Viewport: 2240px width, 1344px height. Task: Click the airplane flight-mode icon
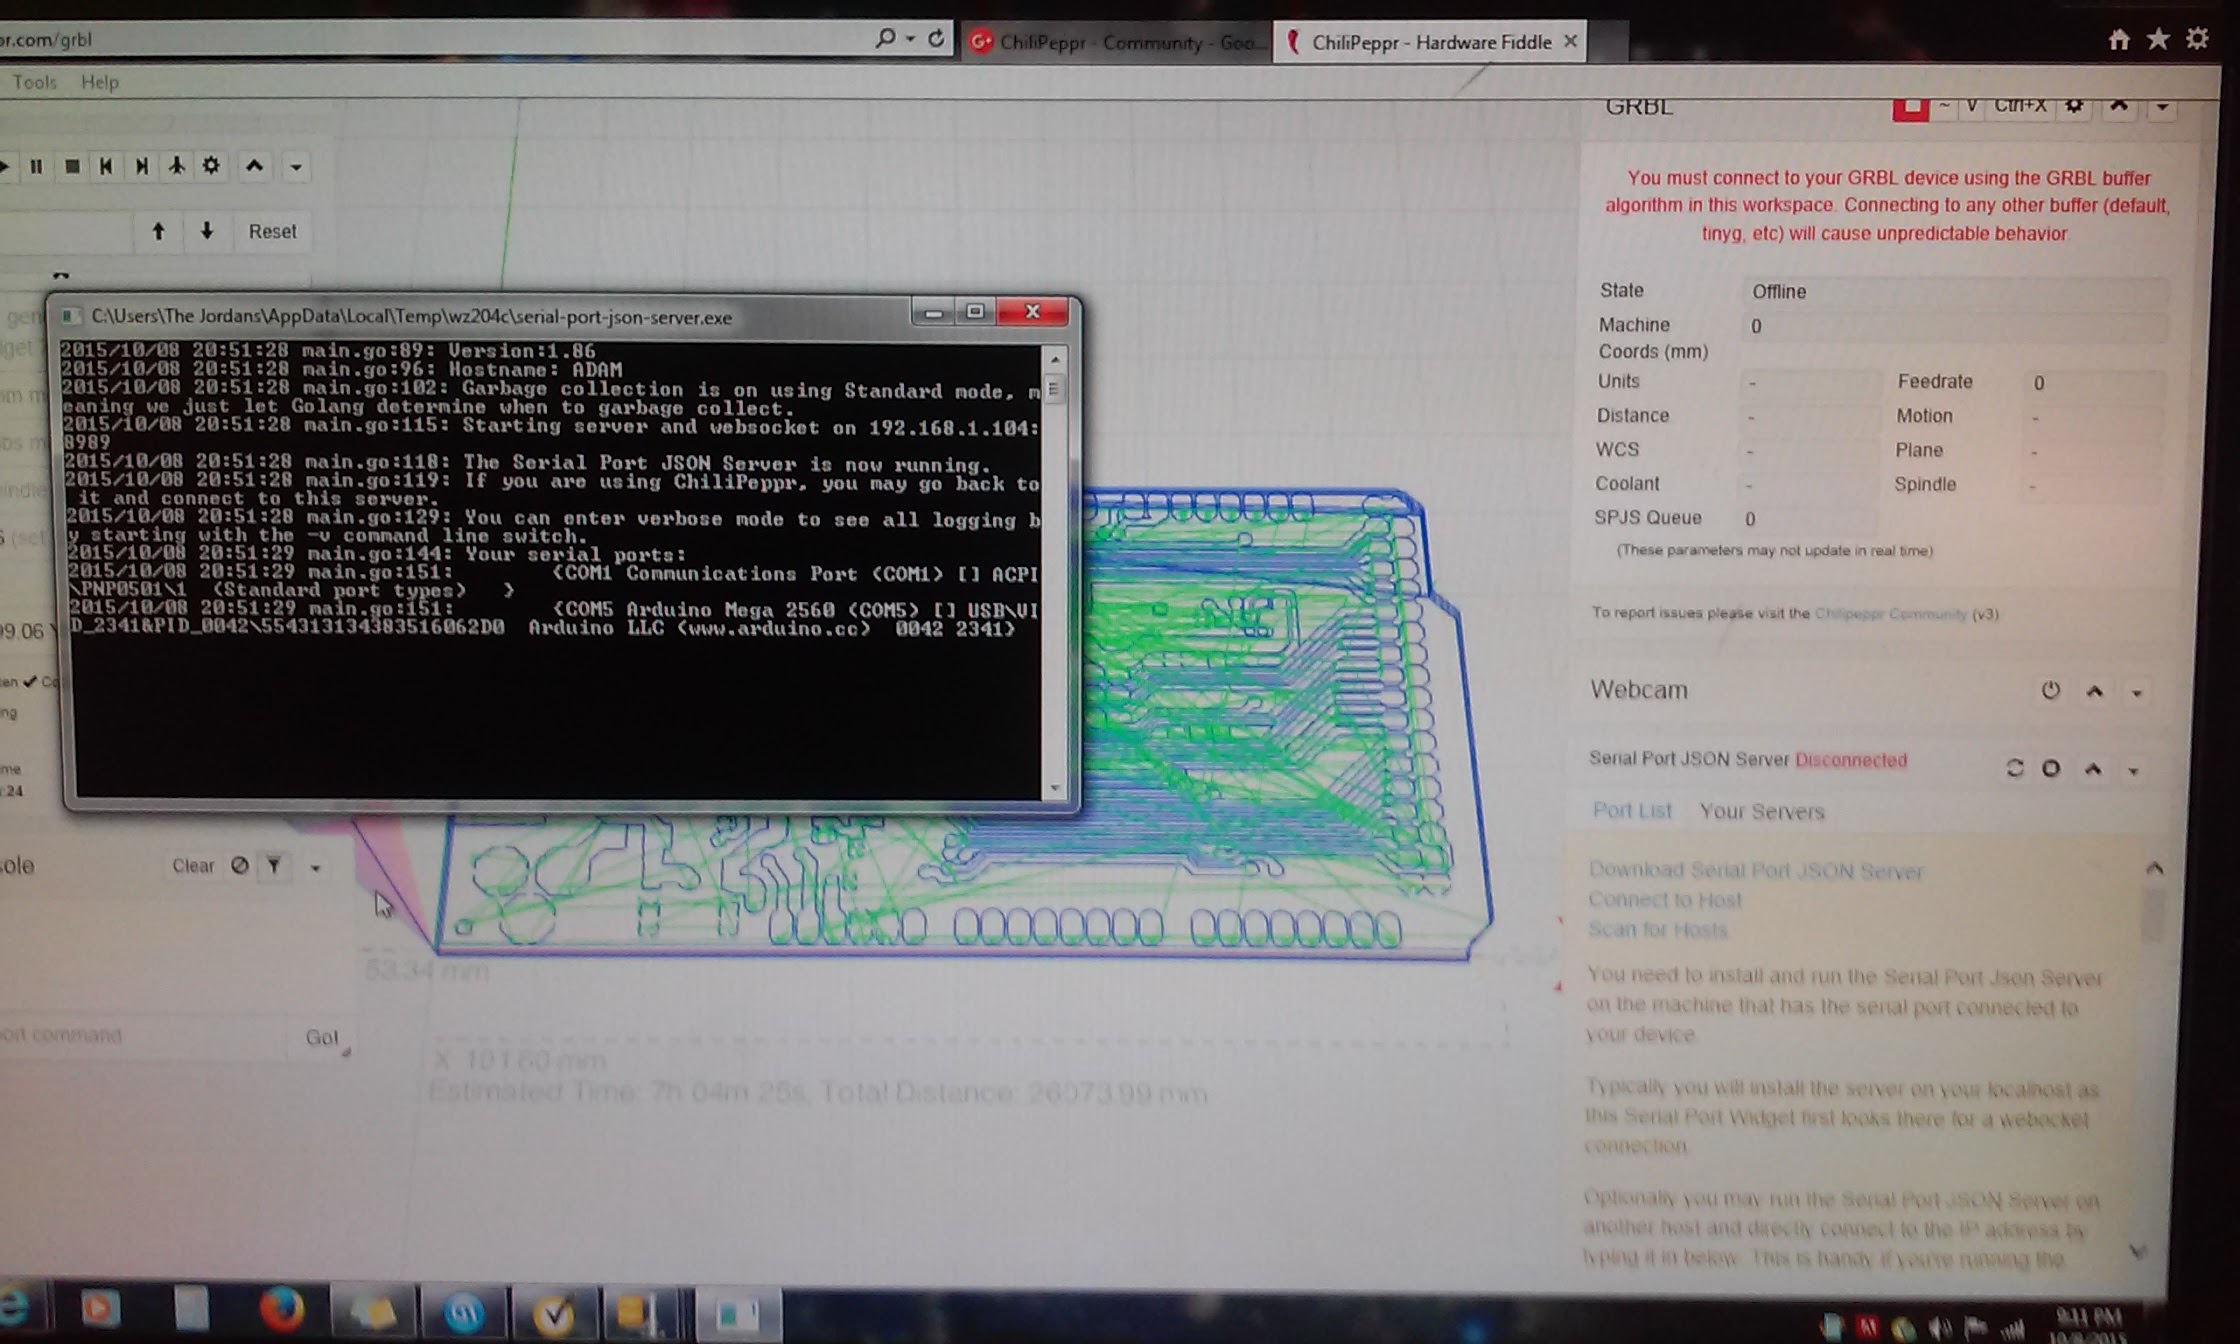click(x=176, y=166)
